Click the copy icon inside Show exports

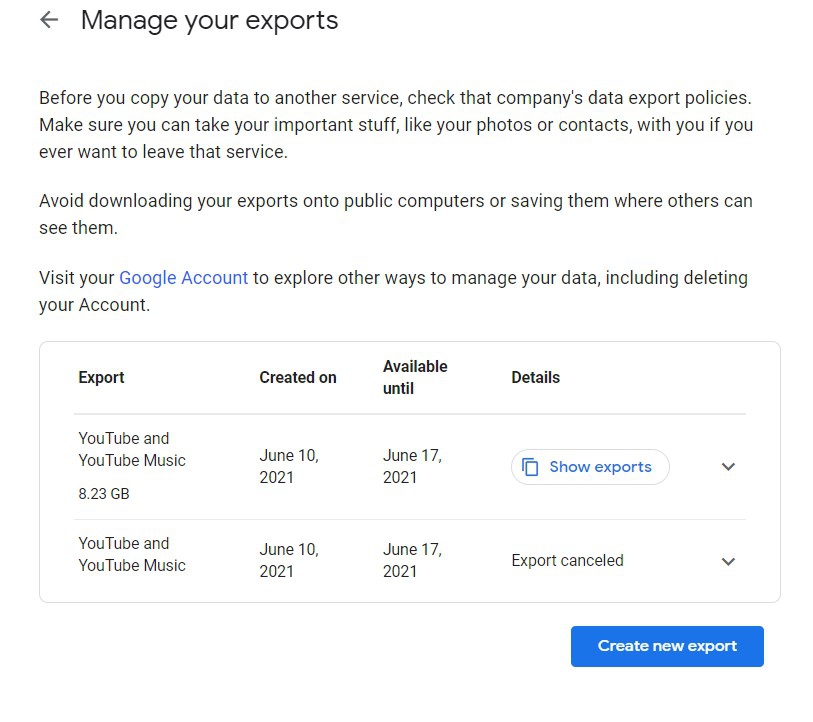(530, 467)
